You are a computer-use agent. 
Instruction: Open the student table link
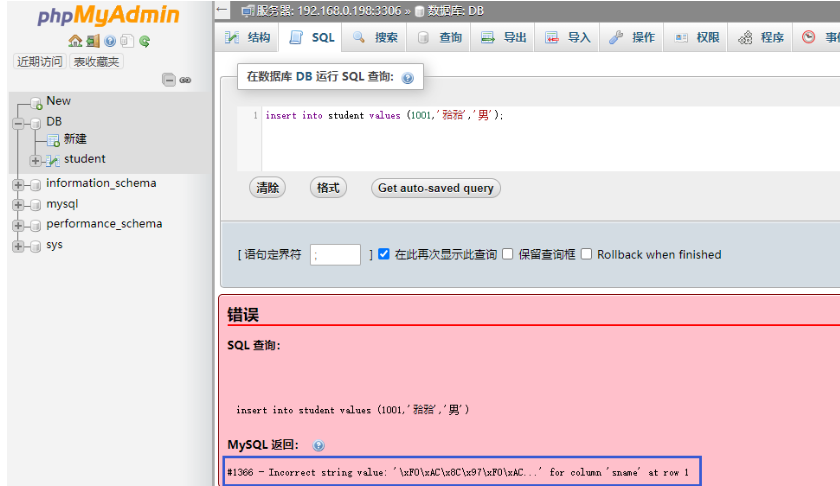(x=85, y=159)
